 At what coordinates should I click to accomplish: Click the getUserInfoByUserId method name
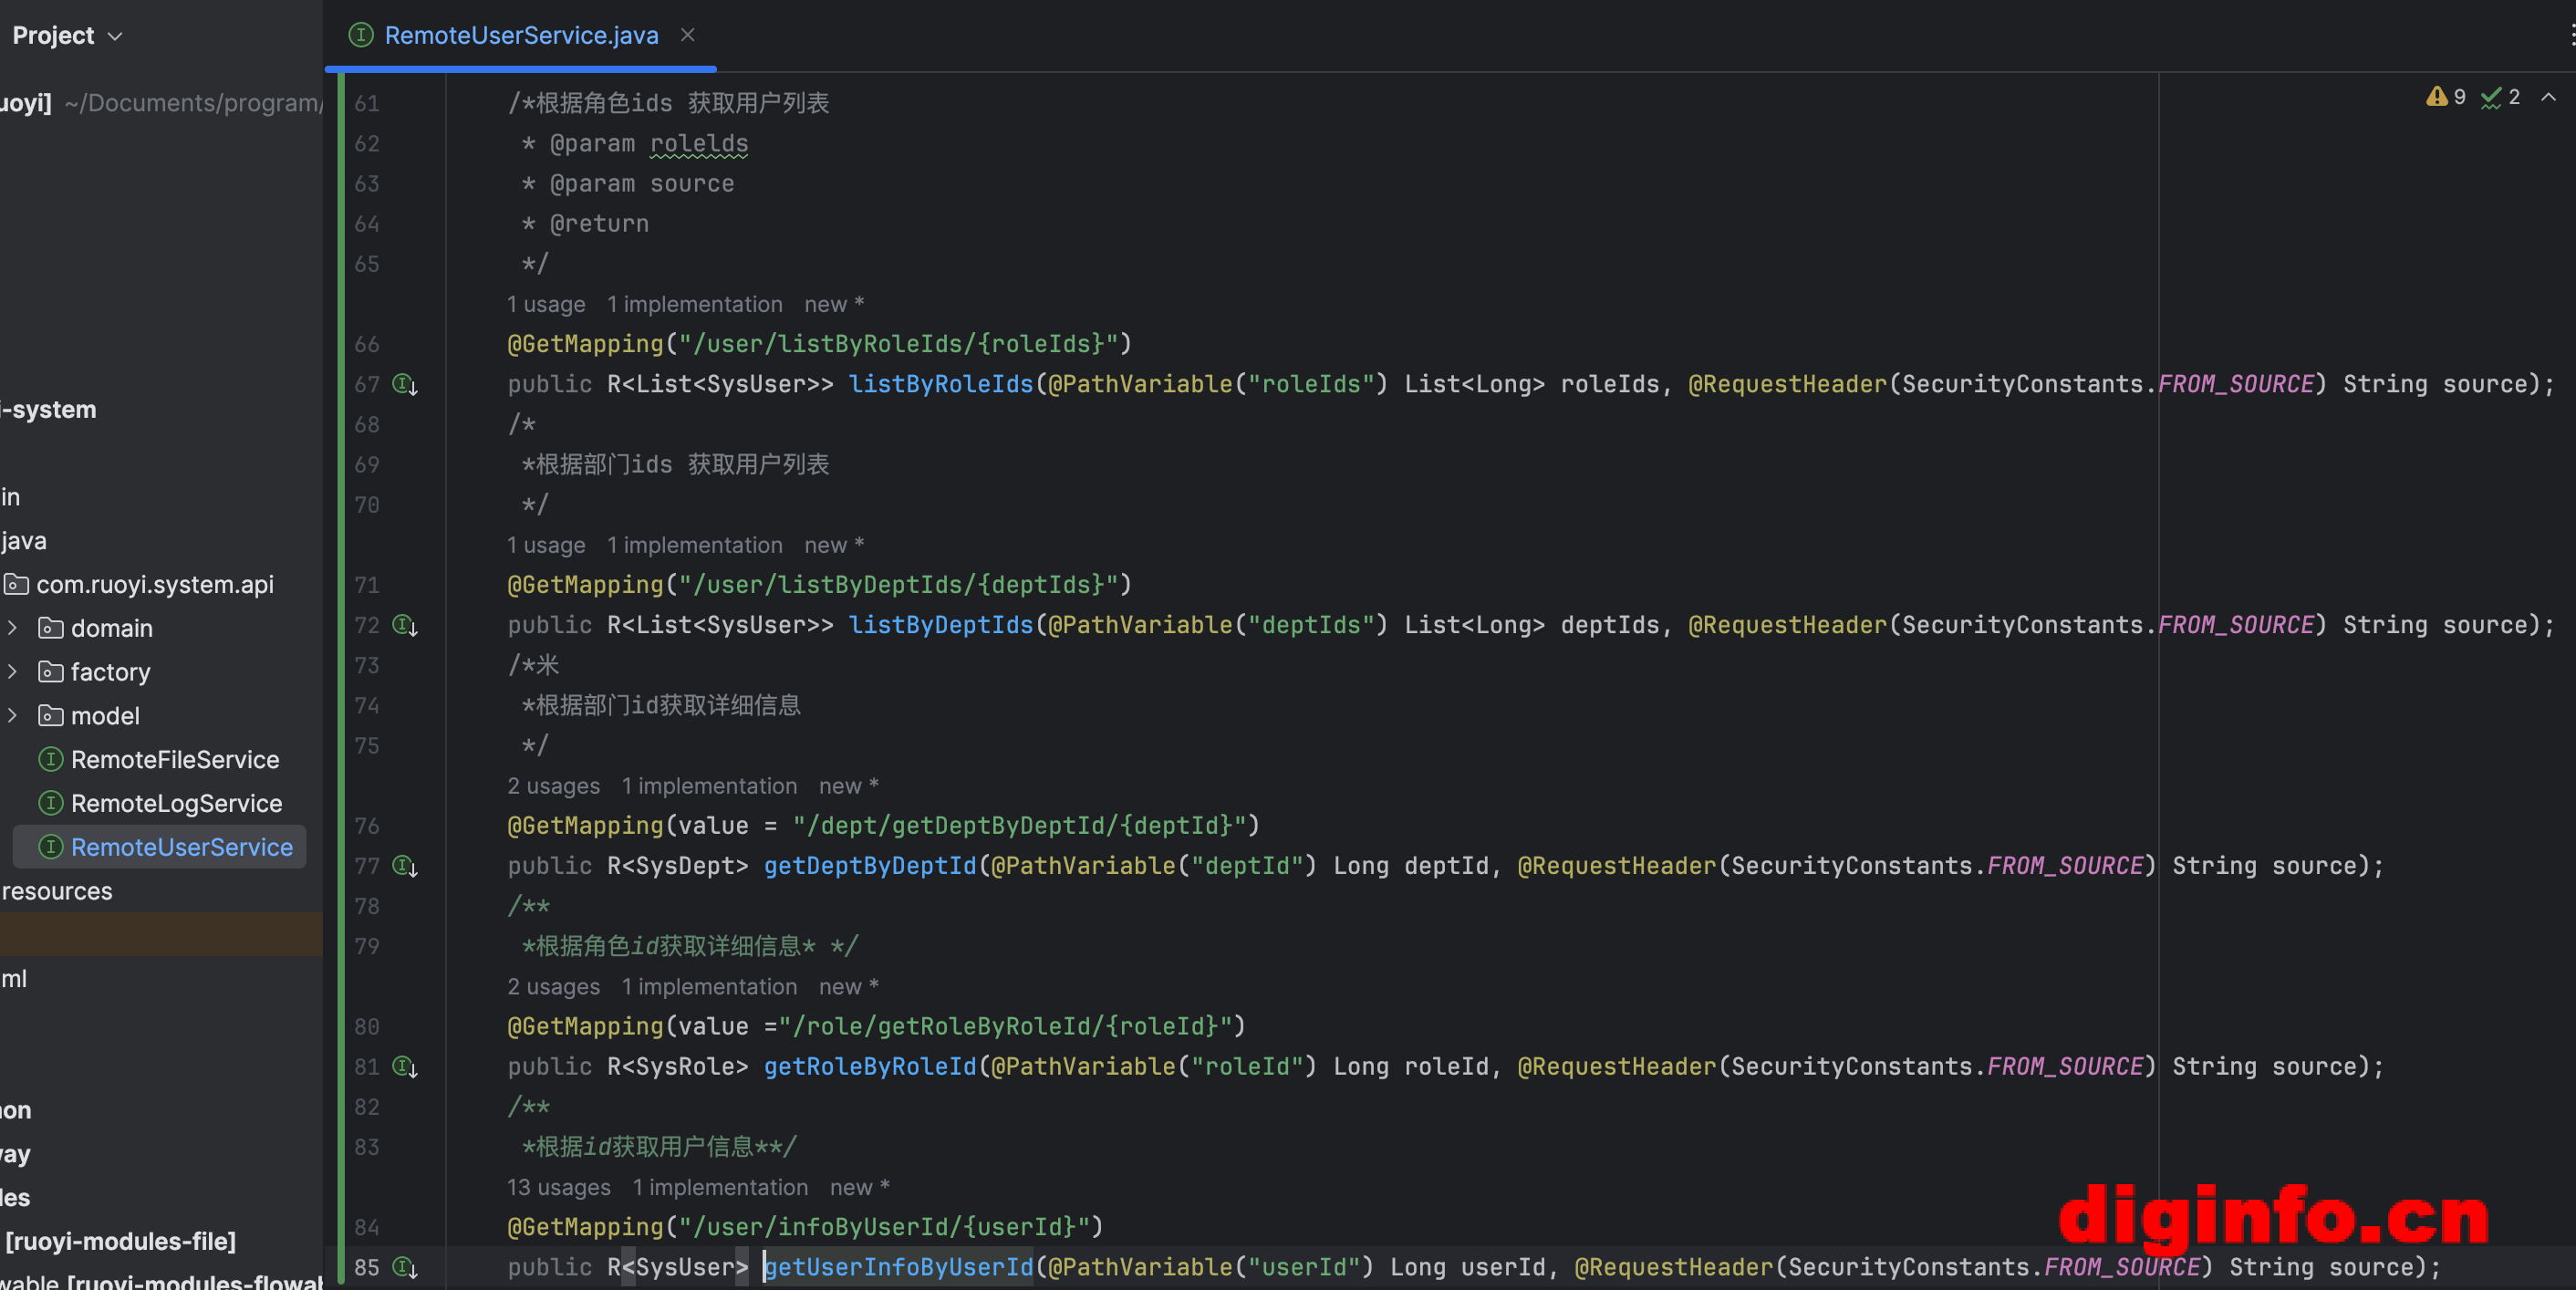[898, 1268]
